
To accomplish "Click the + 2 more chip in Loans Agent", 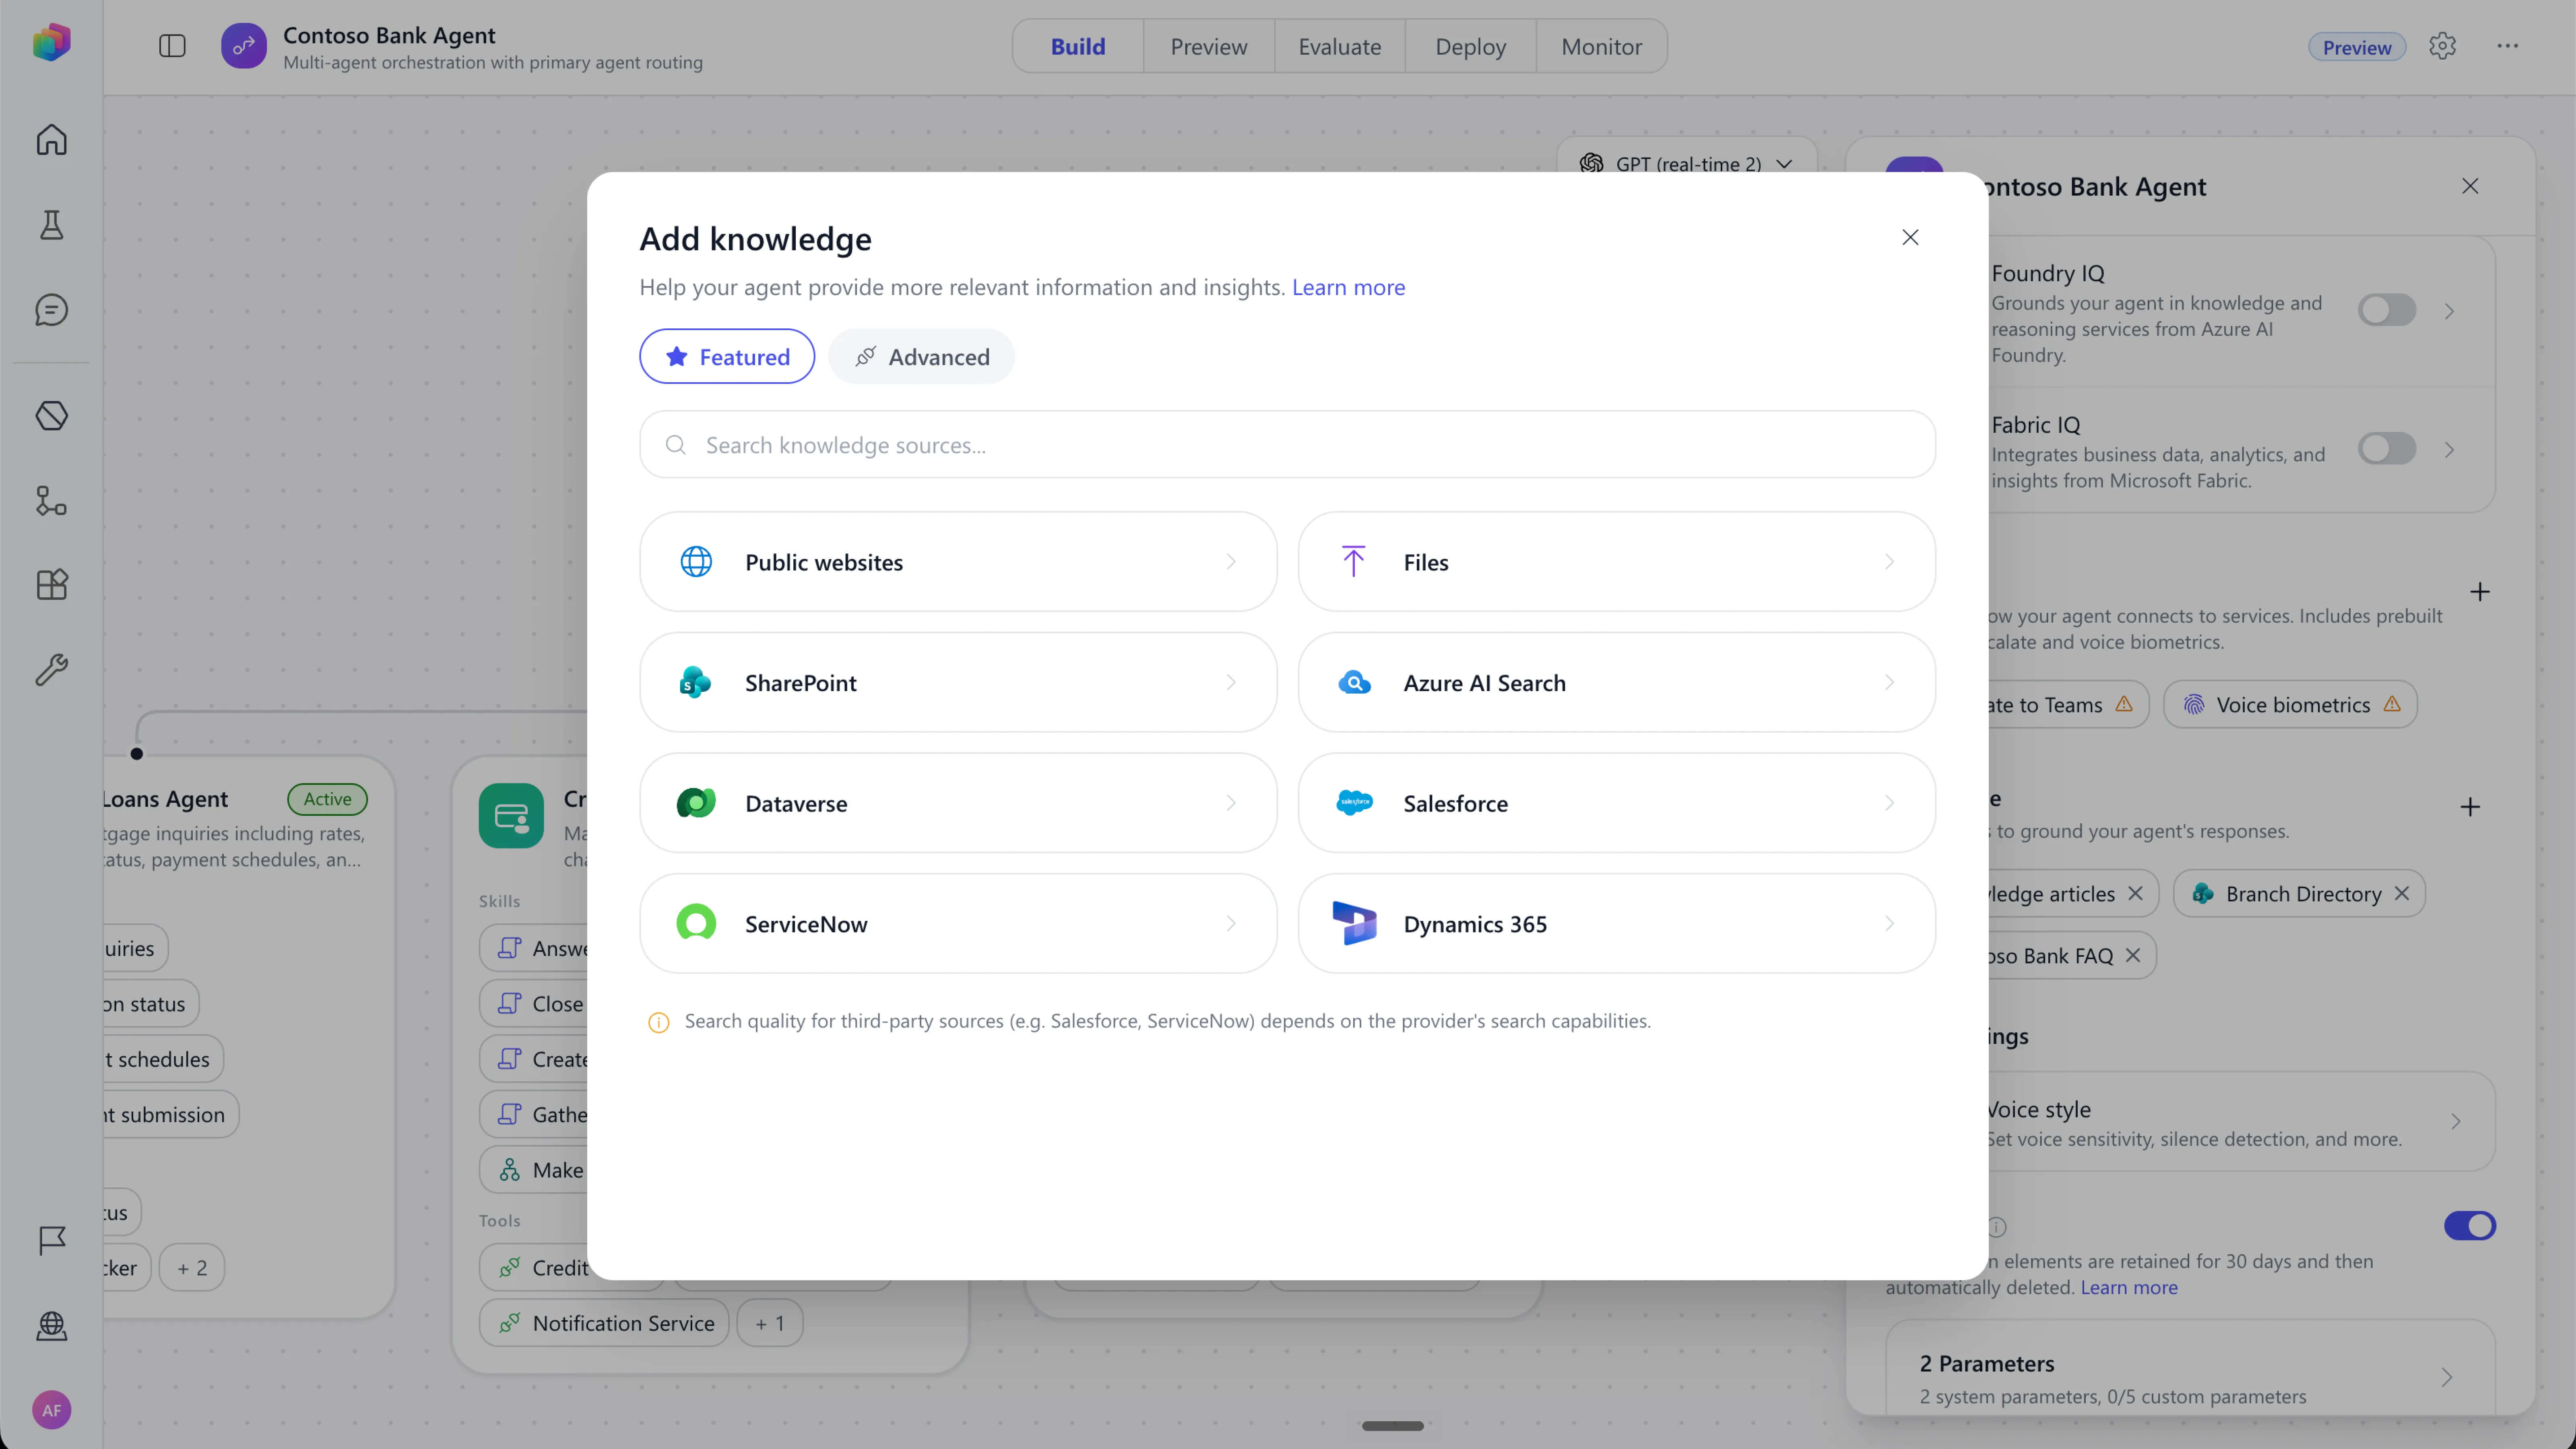I will pos(191,1268).
